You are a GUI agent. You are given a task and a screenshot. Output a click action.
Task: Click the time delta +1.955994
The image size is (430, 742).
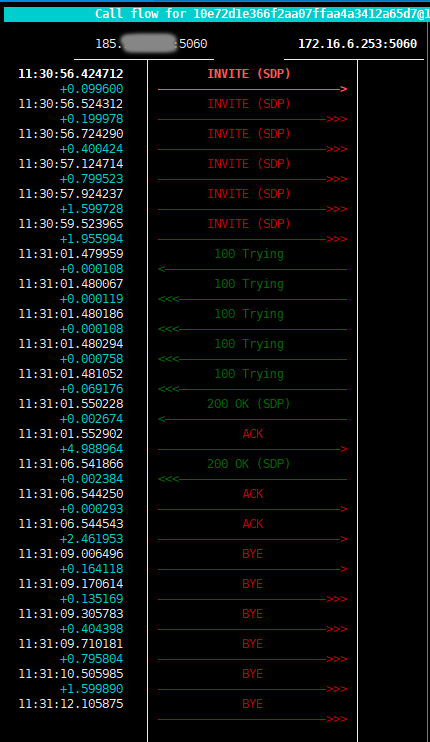pos(91,239)
